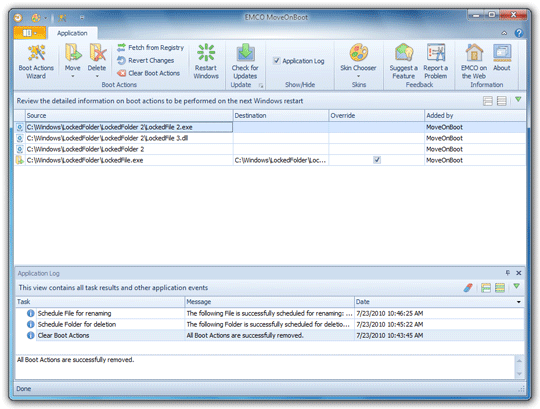The image size is (540, 409).
Task: Select the LockedFile 2.exe row
Action: click(x=270, y=127)
